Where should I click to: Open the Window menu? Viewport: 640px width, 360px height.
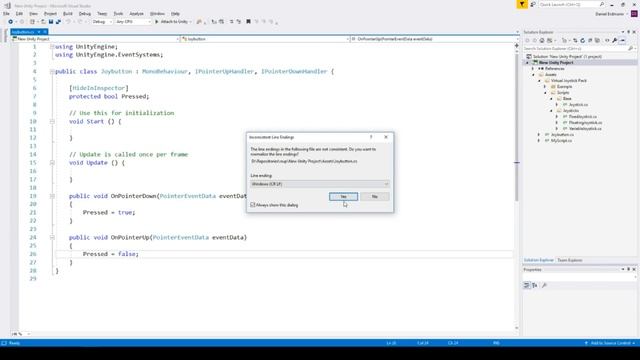(157, 13)
